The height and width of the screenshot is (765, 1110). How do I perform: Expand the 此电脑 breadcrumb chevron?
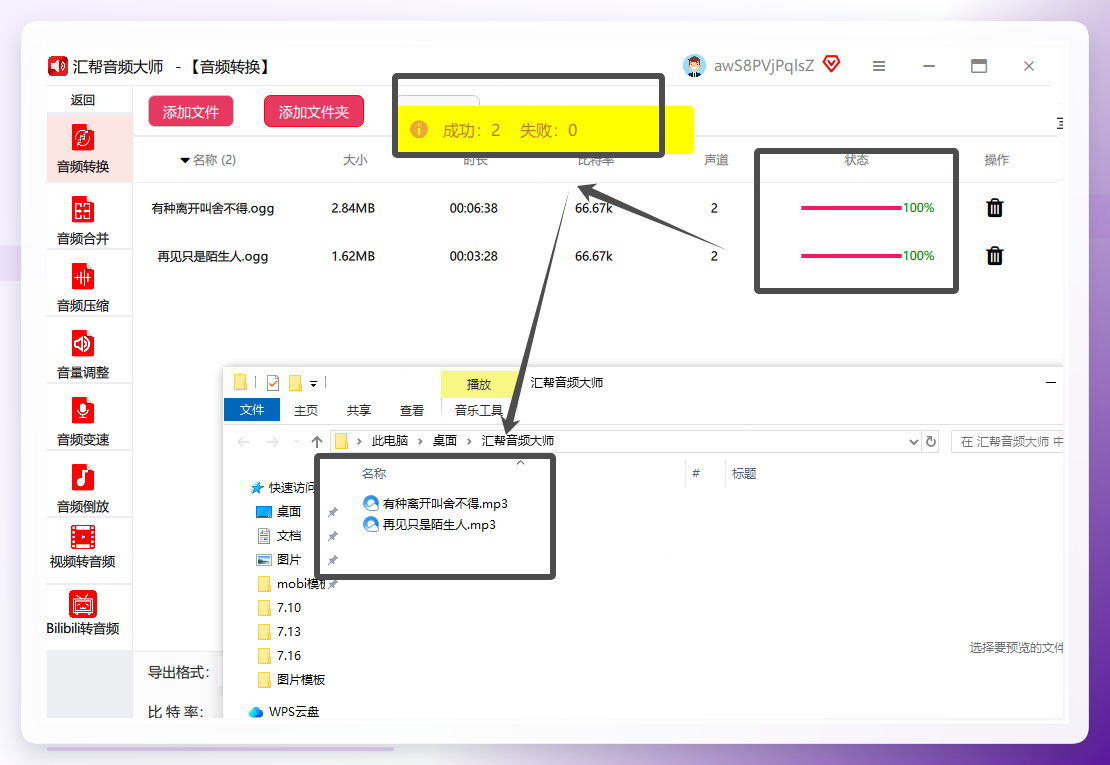[420, 442]
